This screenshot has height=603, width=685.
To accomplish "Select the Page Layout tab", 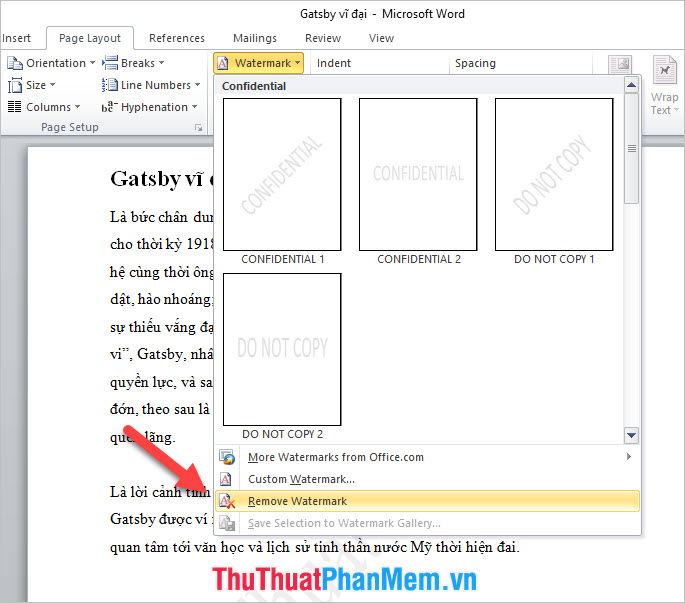I will [x=90, y=38].
